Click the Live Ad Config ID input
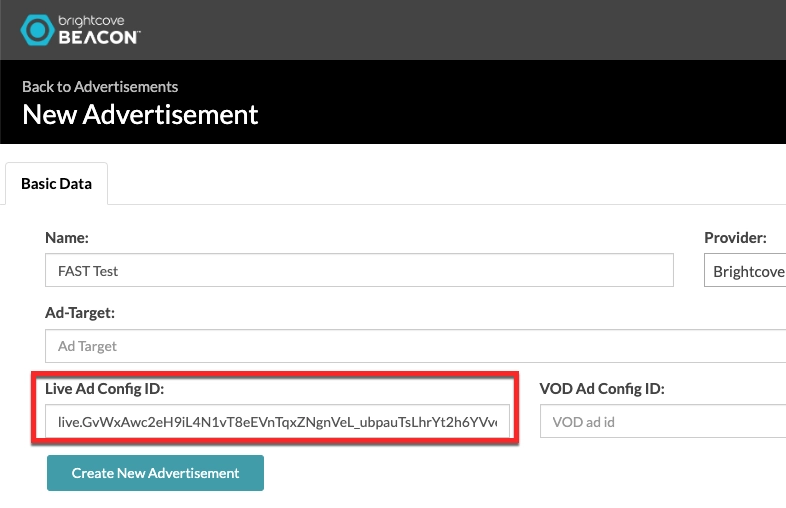786x508 pixels. click(277, 422)
